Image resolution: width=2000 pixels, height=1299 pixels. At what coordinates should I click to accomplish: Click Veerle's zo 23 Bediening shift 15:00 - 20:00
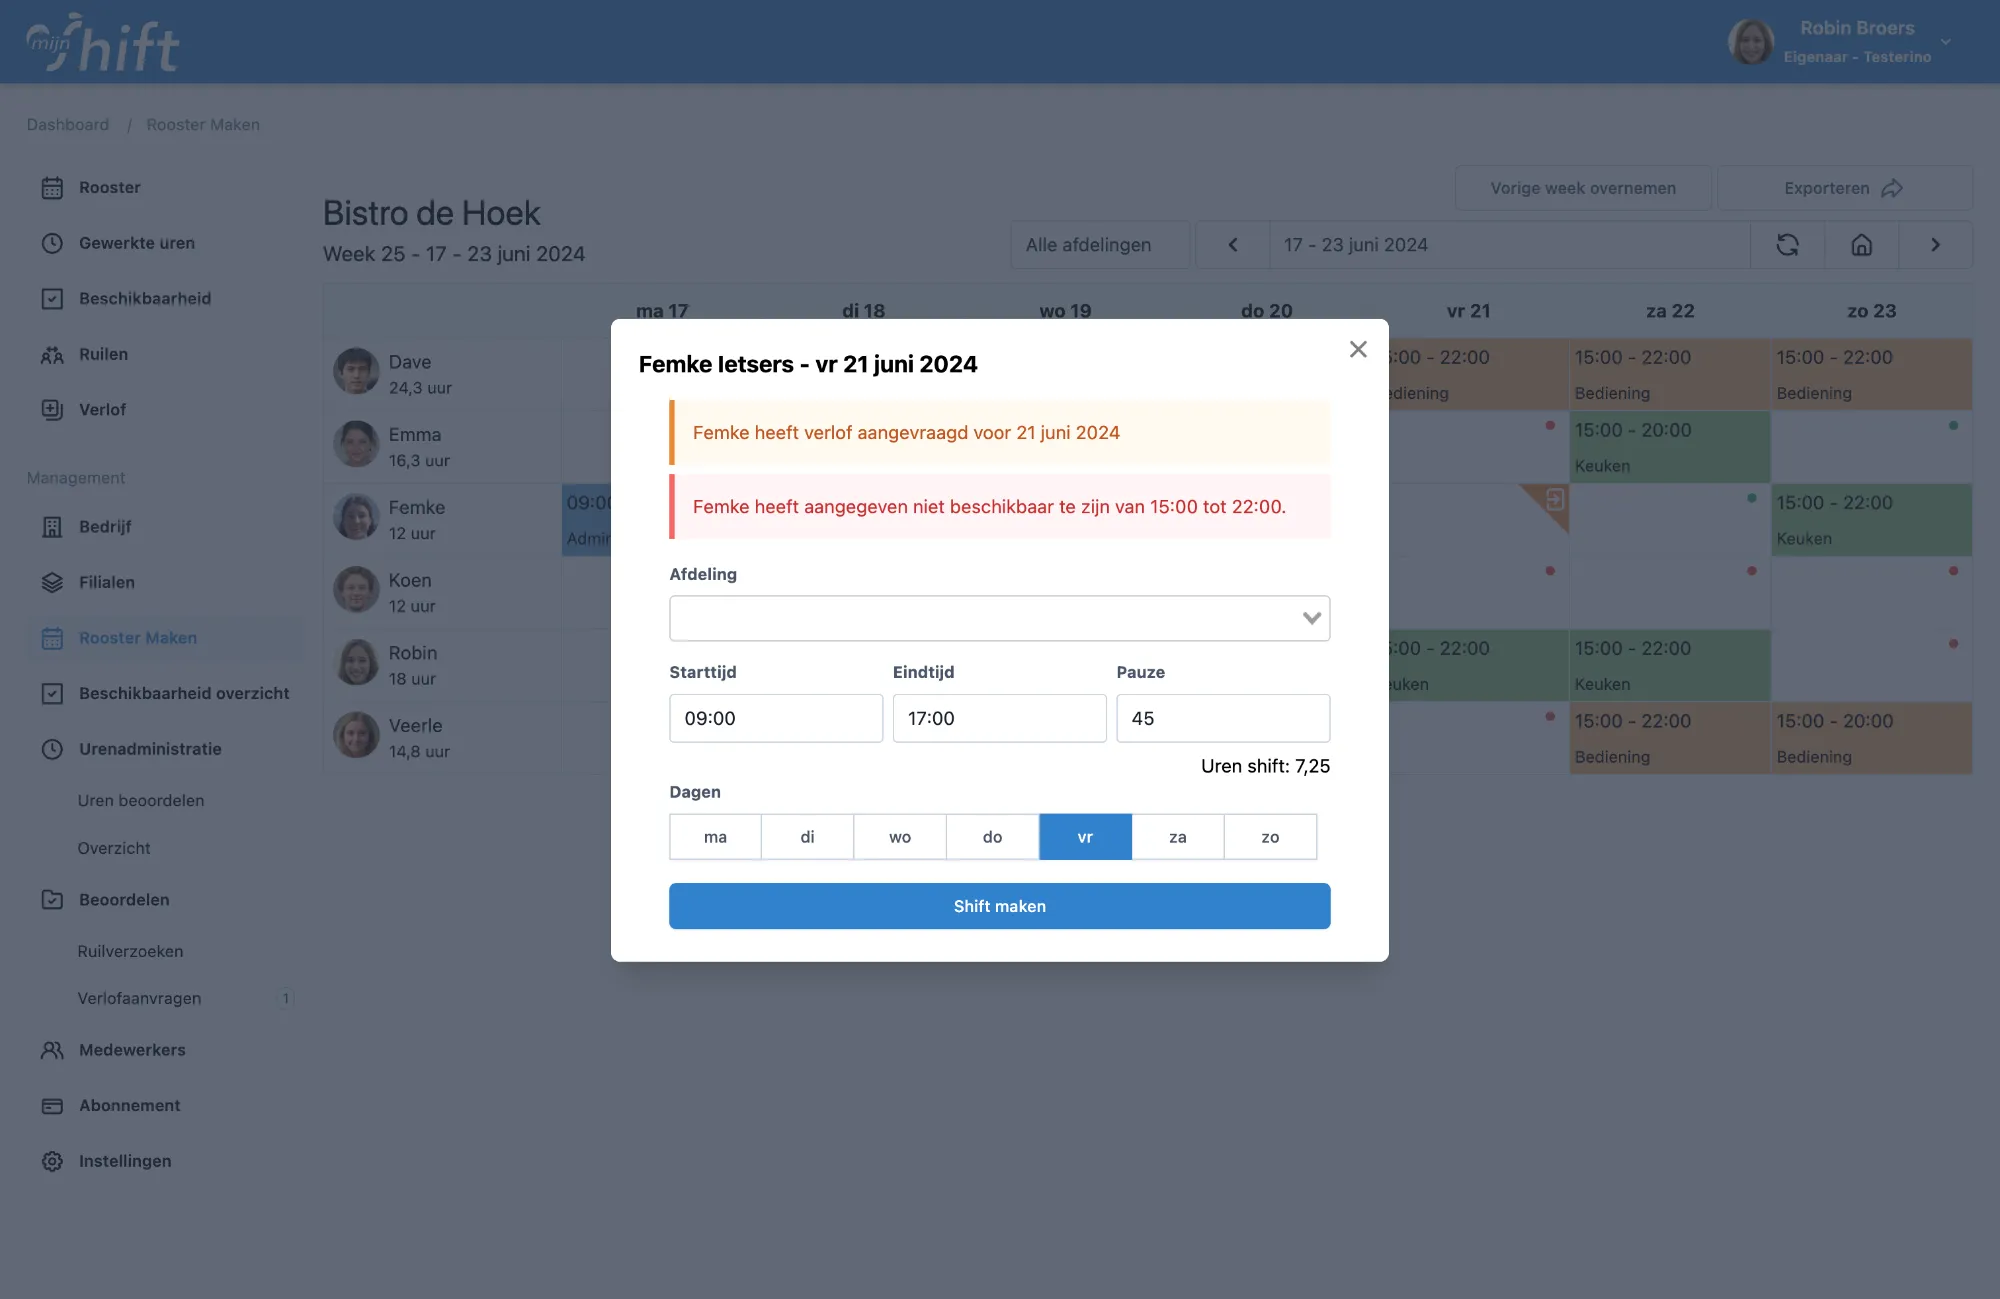(x=1871, y=738)
